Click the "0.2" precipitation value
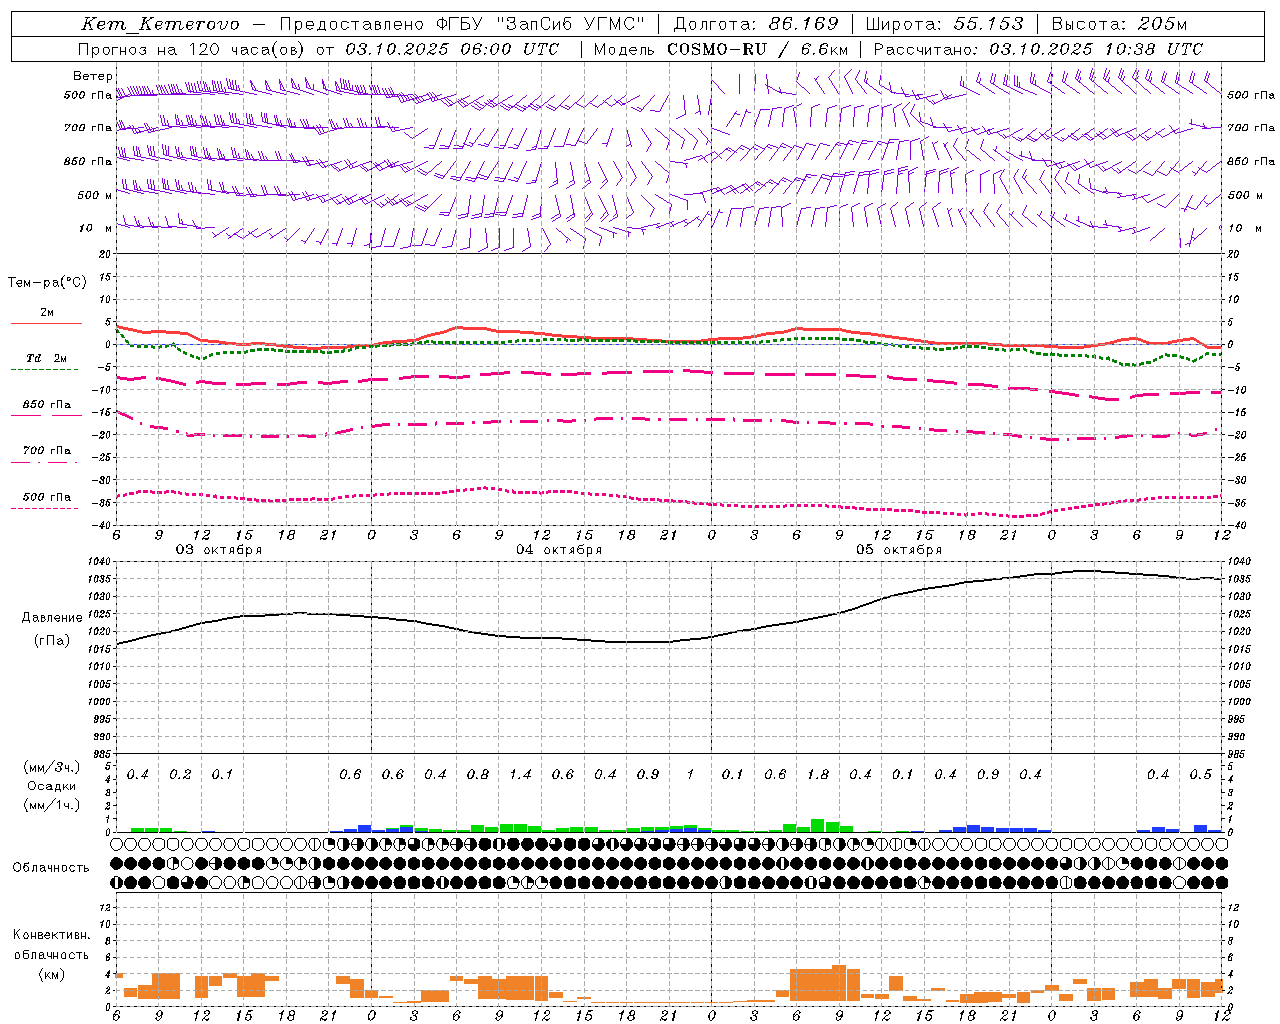This screenshot has height=1024, width=1280. [180, 775]
